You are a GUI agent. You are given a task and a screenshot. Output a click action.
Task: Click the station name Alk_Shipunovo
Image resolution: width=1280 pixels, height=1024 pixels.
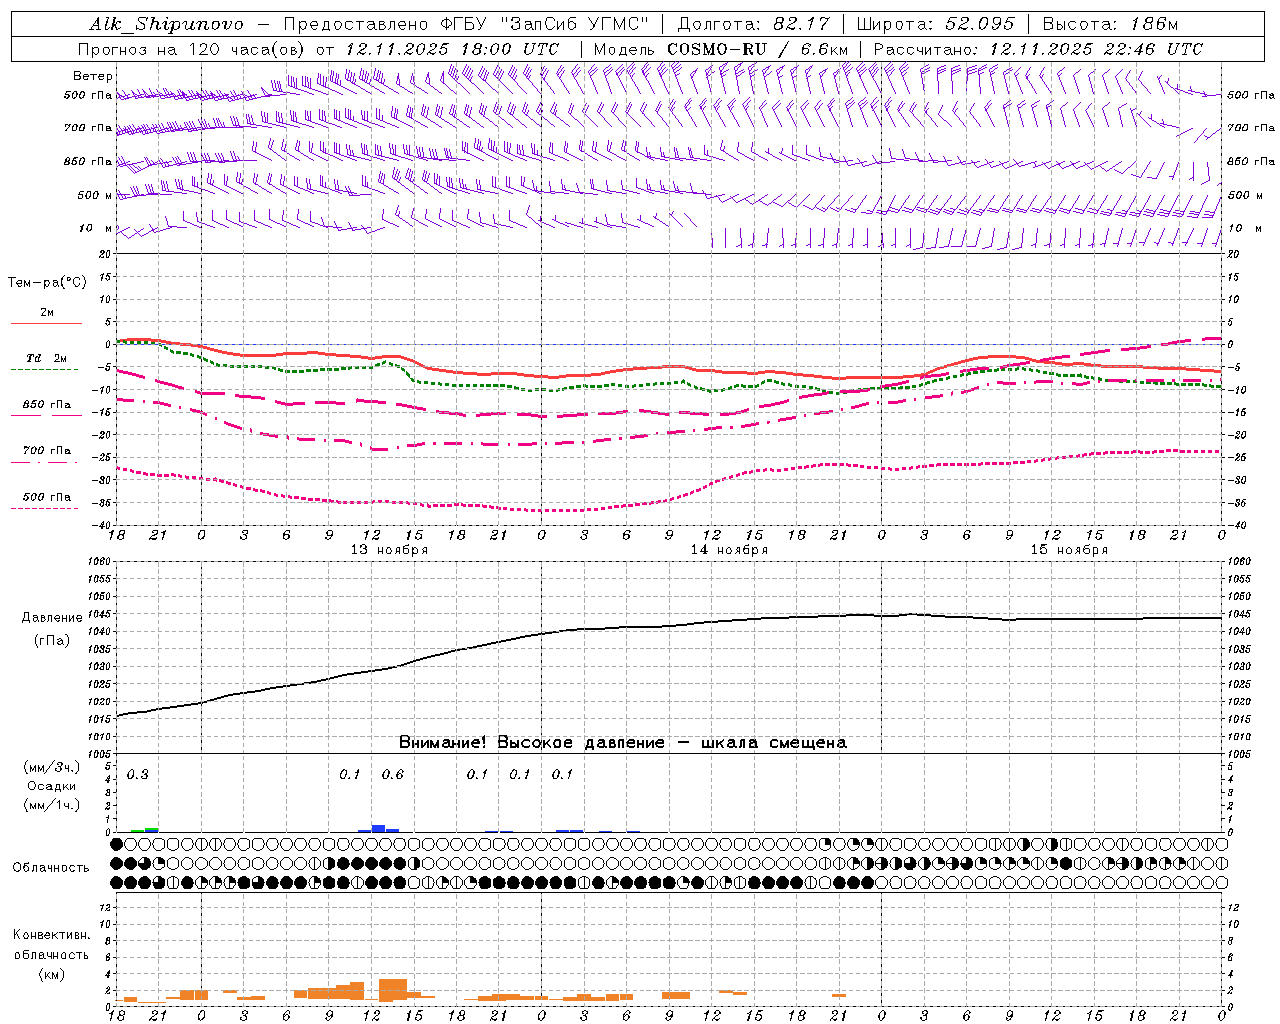(x=166, y=24)
